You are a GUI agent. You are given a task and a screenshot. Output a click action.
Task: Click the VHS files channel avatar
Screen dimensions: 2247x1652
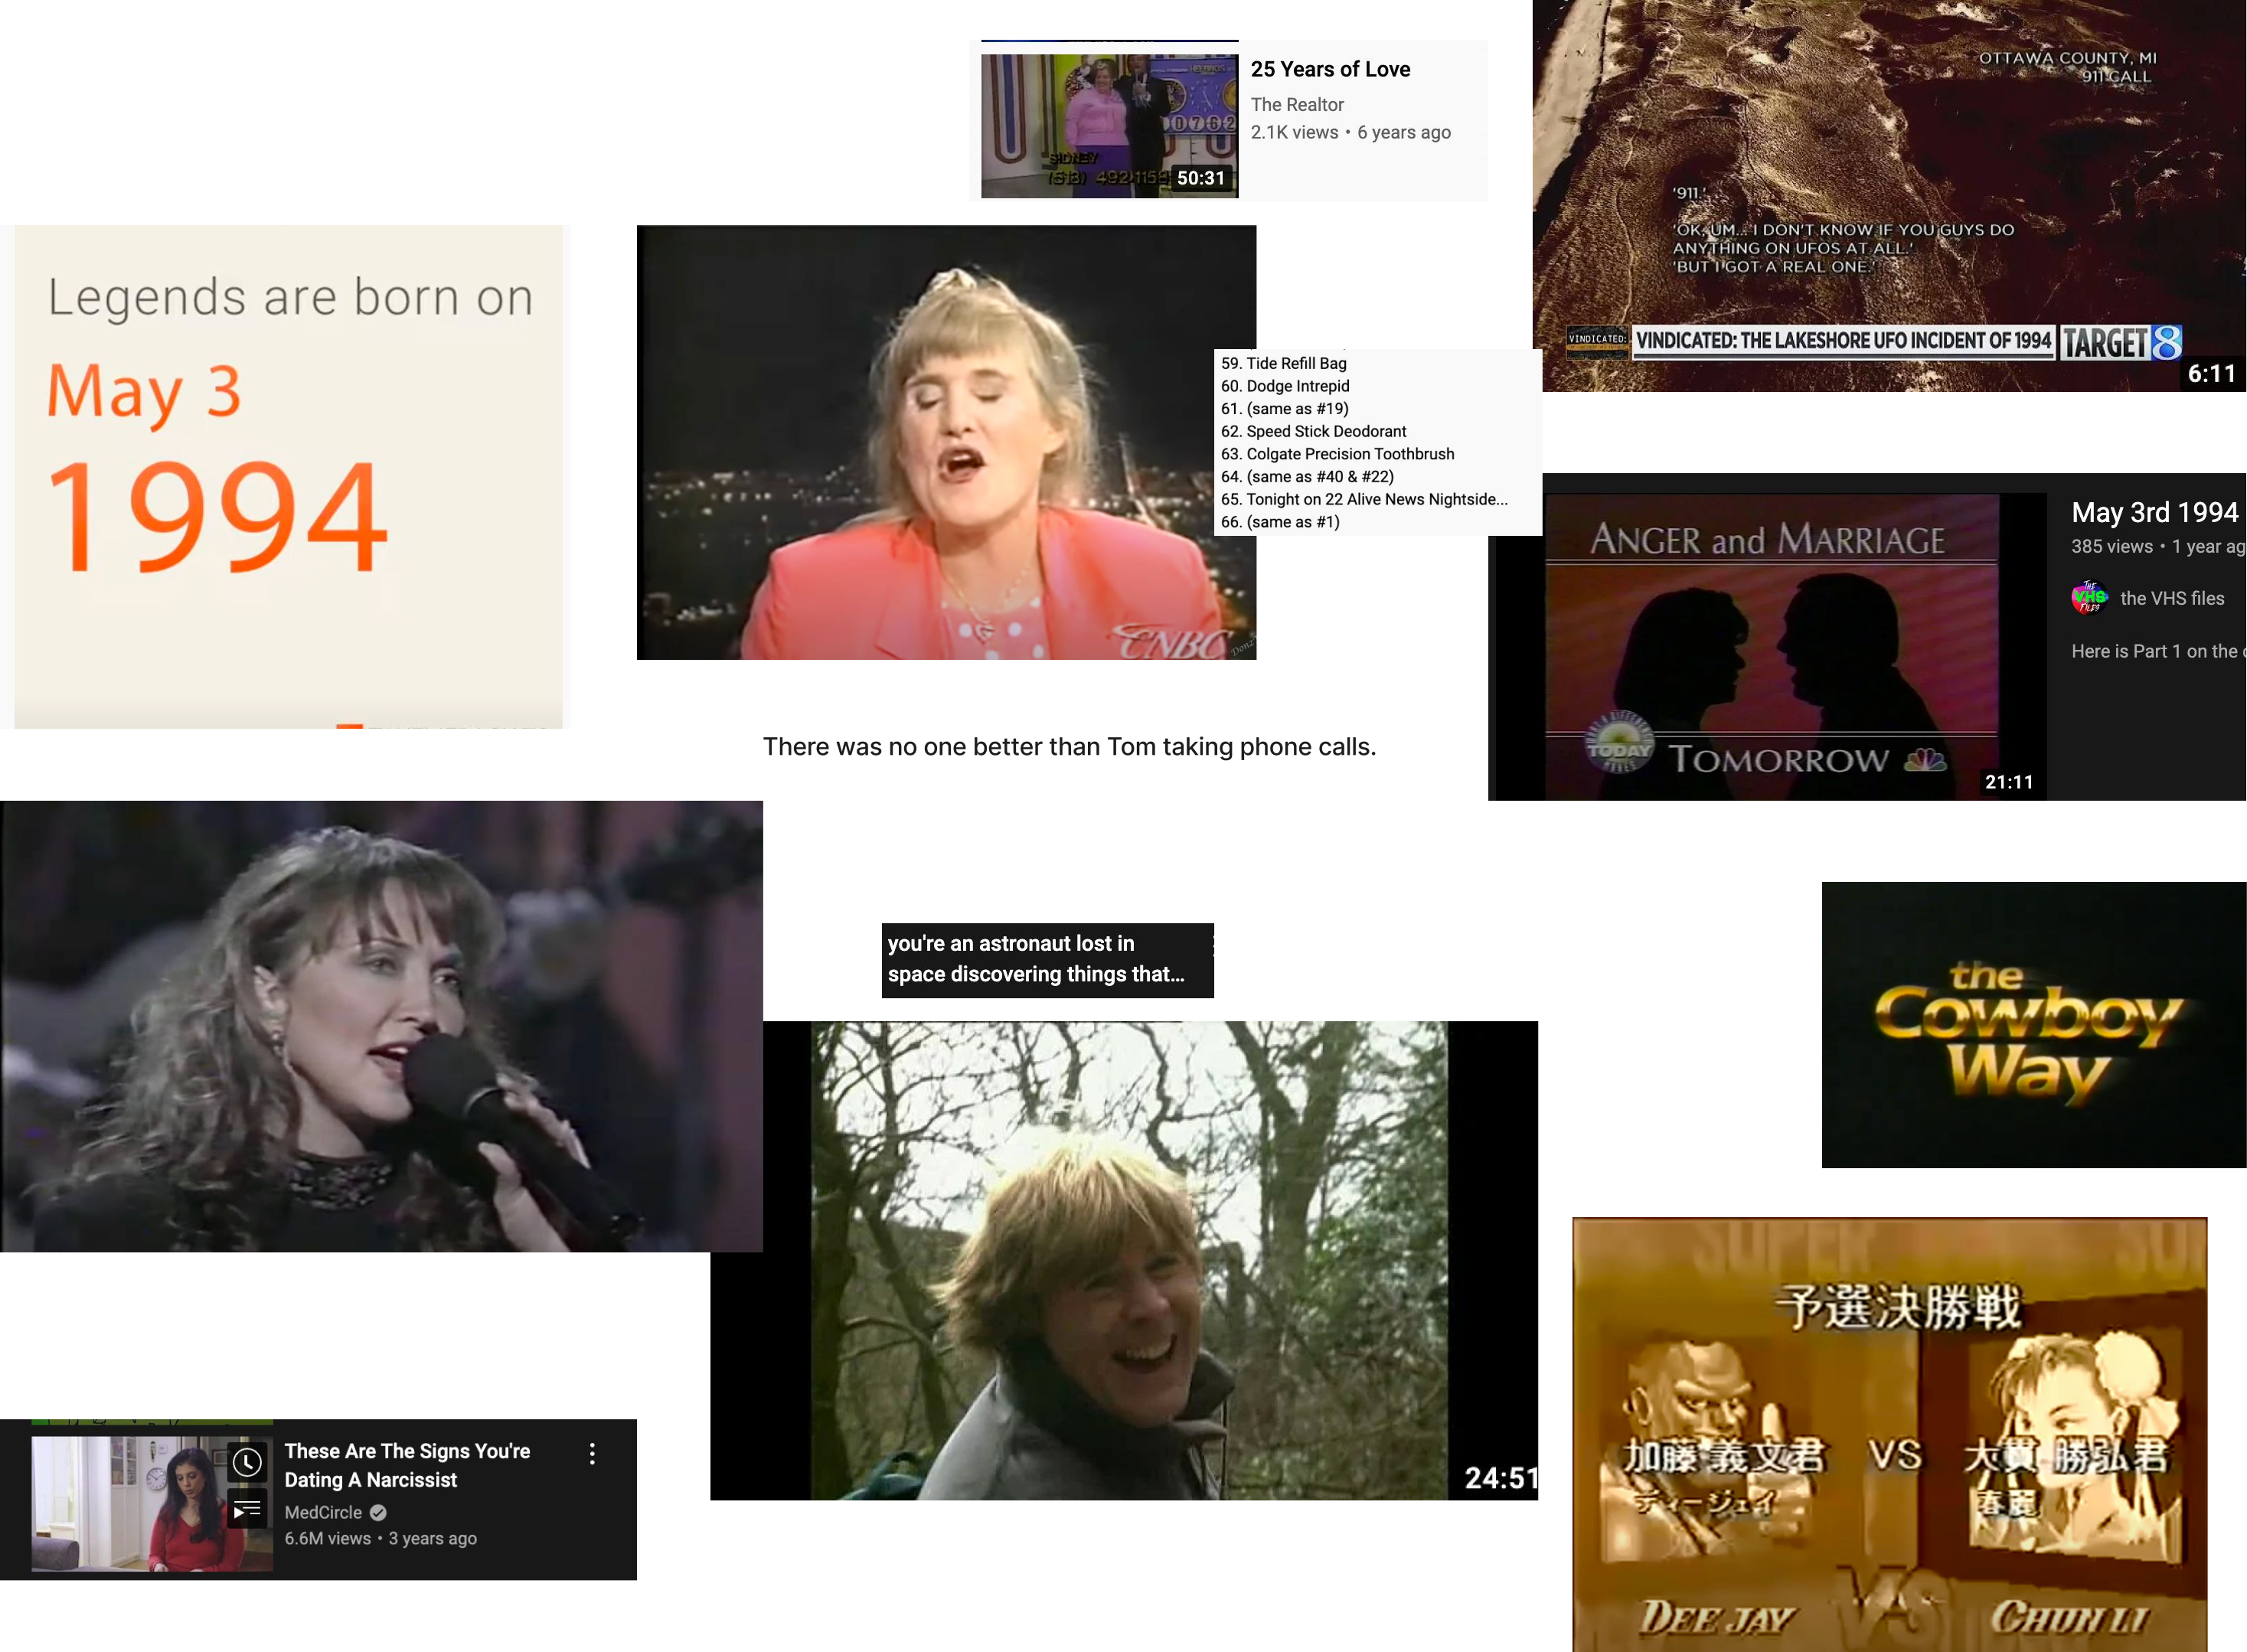pyautogui.click(x=2089, y=598)
